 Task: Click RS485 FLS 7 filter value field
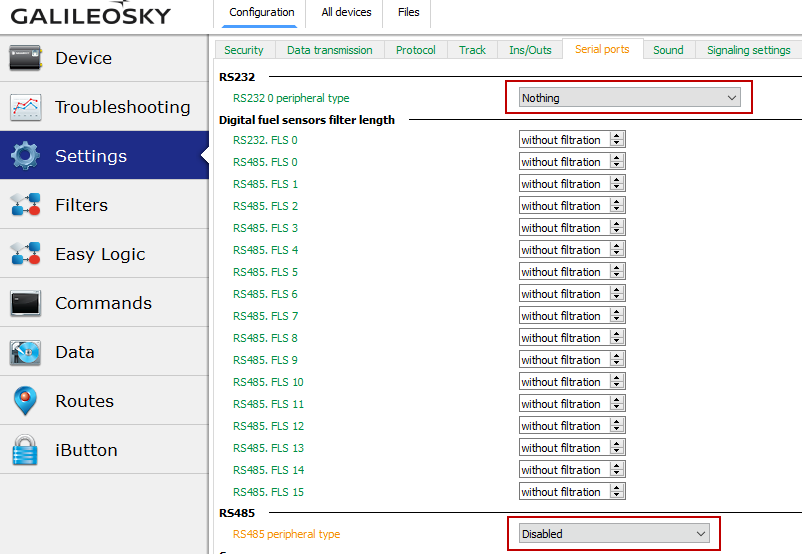(564, 316)
